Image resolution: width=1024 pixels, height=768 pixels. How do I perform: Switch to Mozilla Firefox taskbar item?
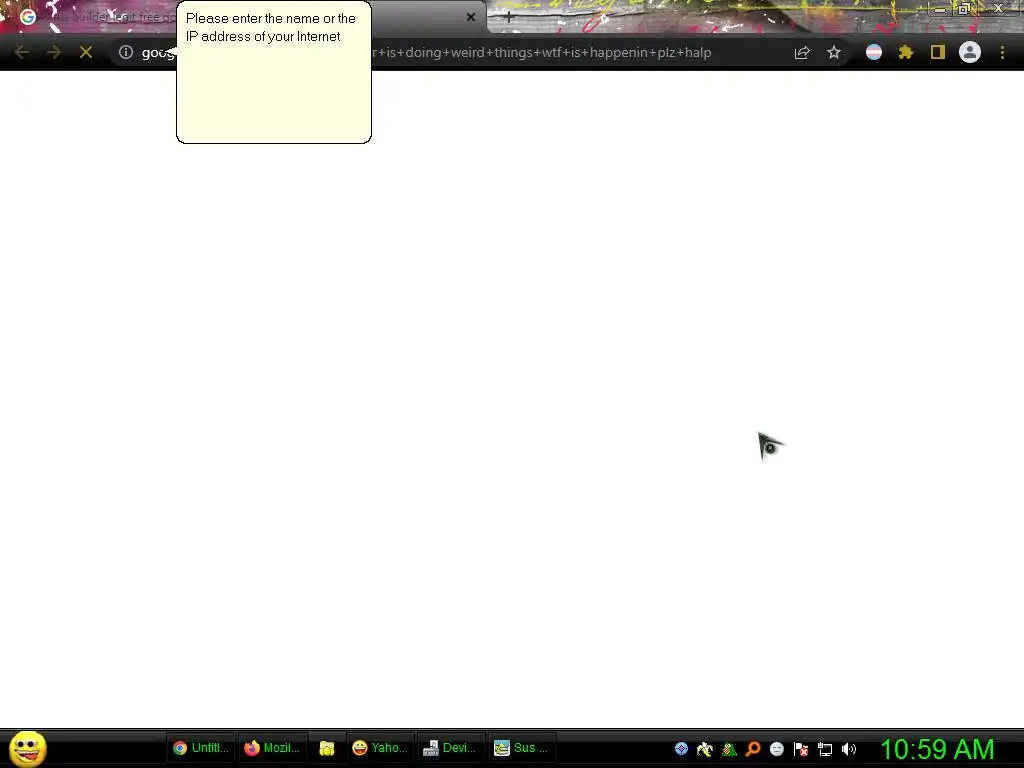click(x=272, y=748)
